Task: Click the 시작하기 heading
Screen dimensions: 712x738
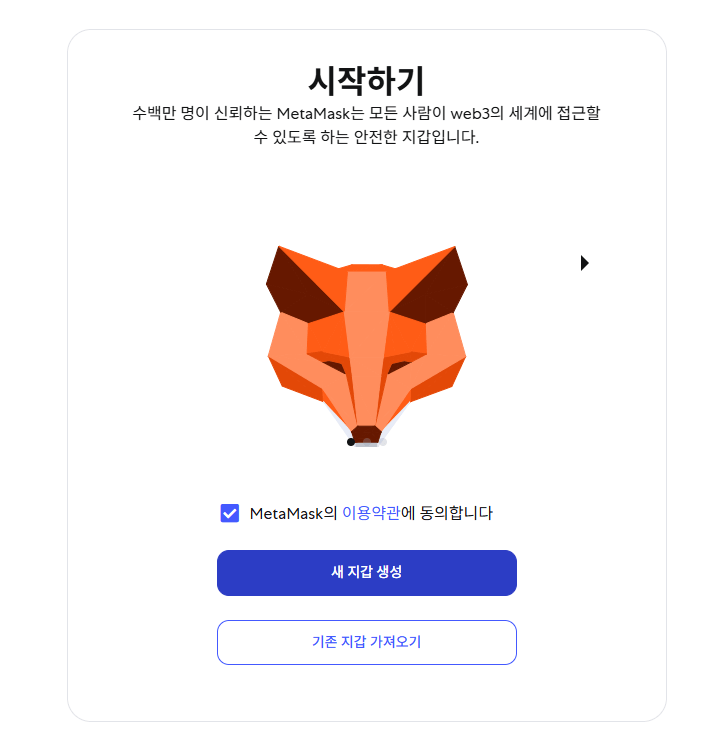Action: [366, 79]
